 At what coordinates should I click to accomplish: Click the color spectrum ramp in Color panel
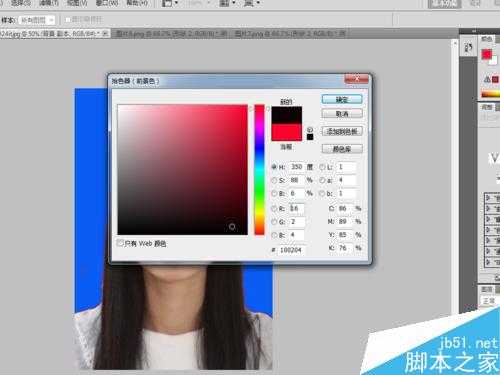pyautogui.click(x=491, y=94)
